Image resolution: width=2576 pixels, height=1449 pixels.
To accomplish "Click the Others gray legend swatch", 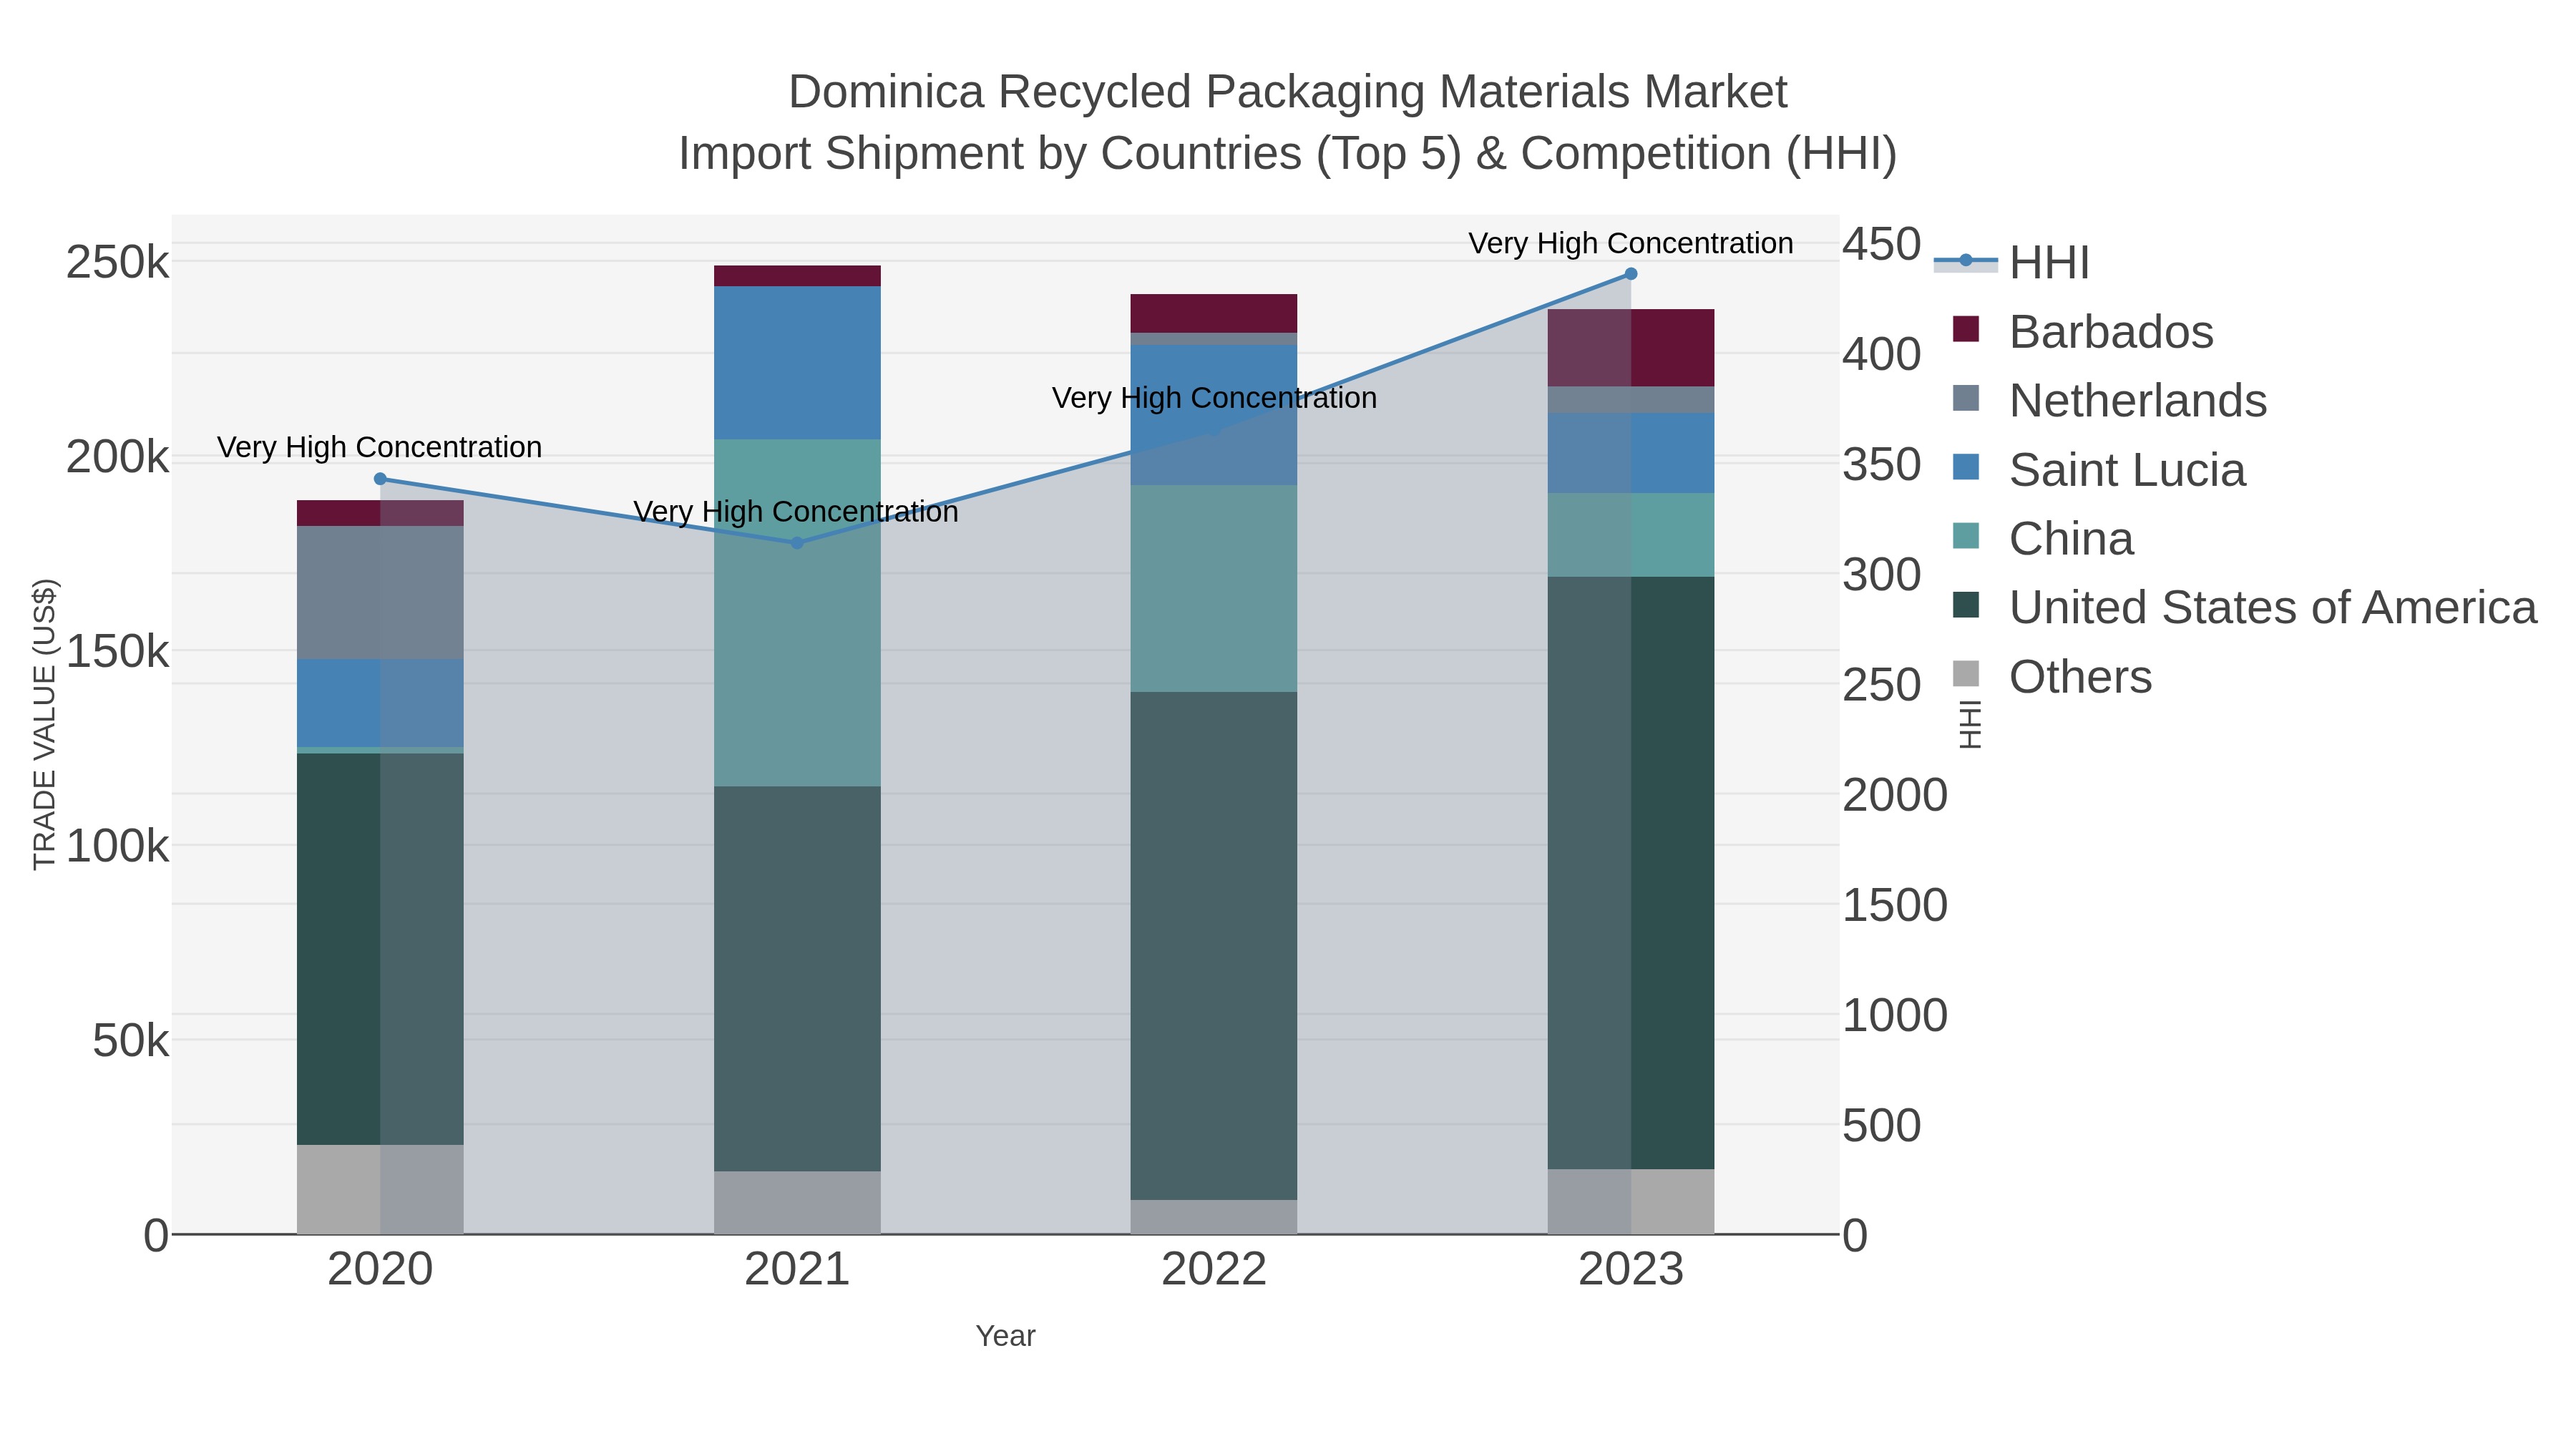I will click(x=1966, y=674).
